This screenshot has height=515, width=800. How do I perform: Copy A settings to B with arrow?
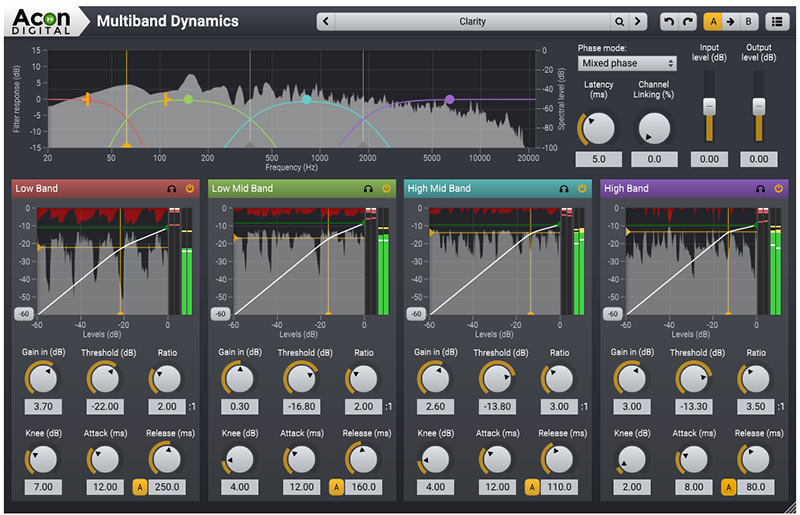tap(731, 21)
